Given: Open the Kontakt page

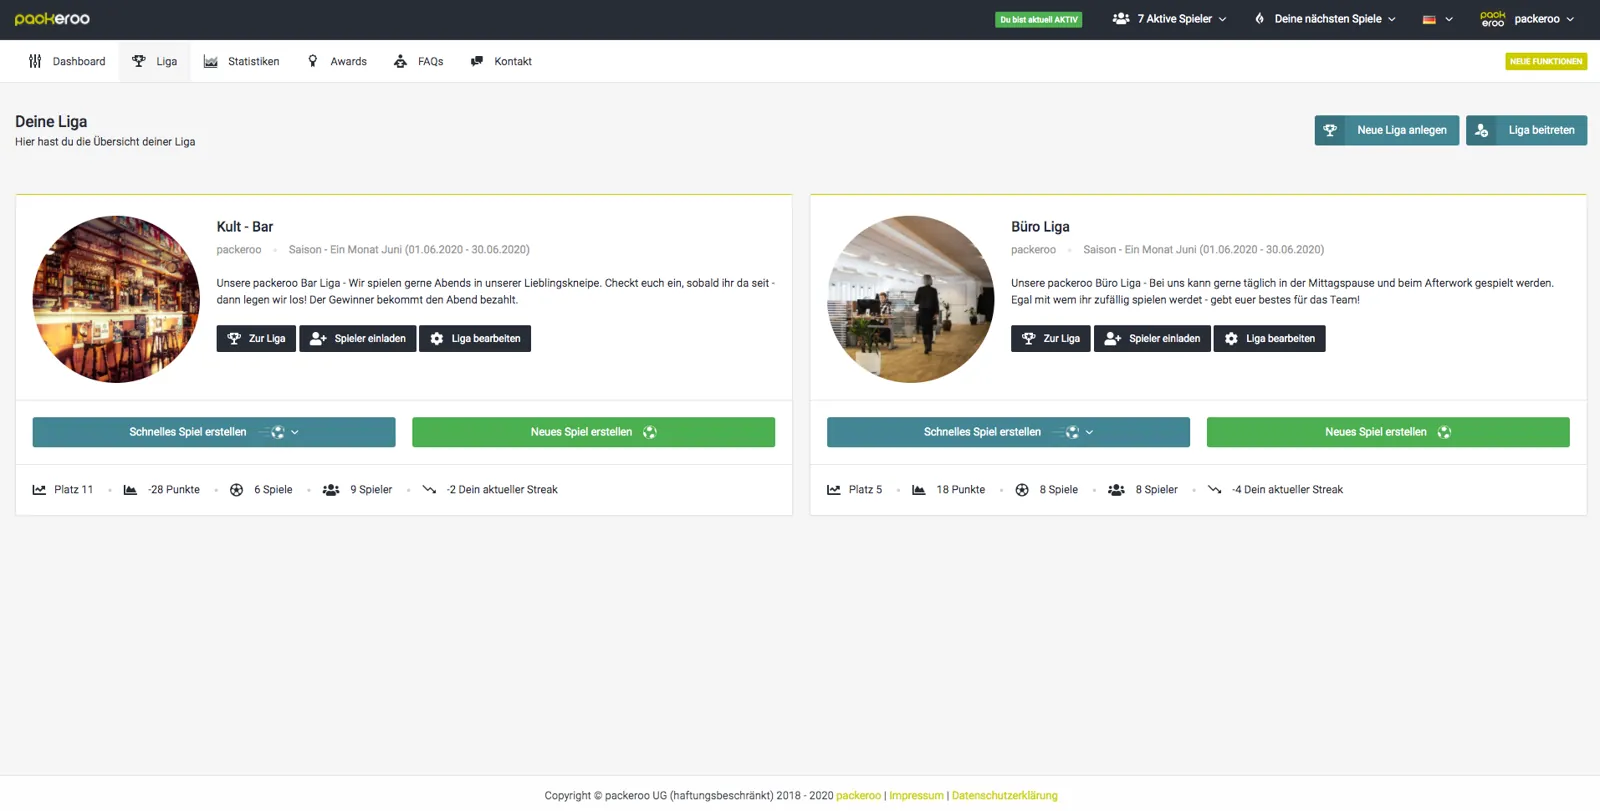Looking at the screenshot, I should tap(501, 61).
